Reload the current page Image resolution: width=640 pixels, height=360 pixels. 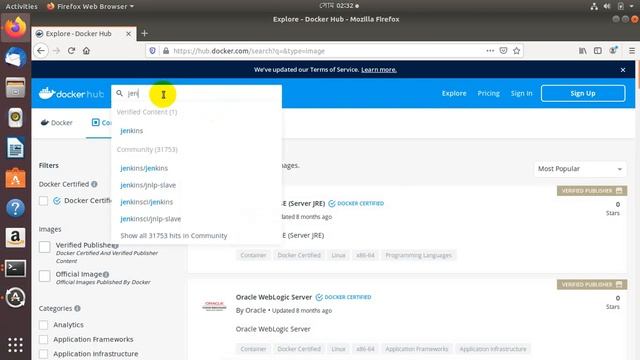point(71,51)
